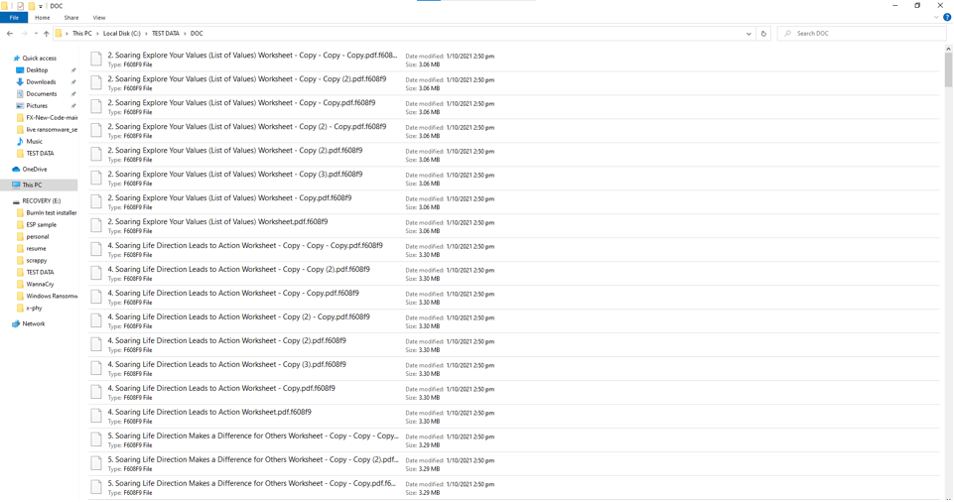
Task: Switch to the View ribbon tab
Action: (99, 18)
